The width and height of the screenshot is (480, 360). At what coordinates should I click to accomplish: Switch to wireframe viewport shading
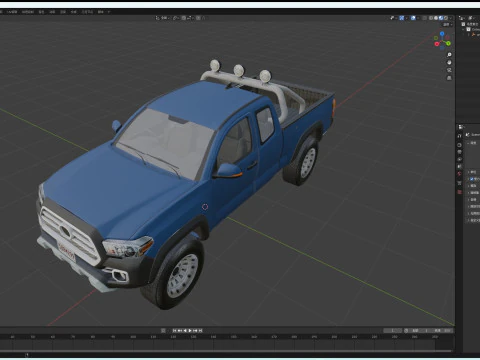(431, 18)
